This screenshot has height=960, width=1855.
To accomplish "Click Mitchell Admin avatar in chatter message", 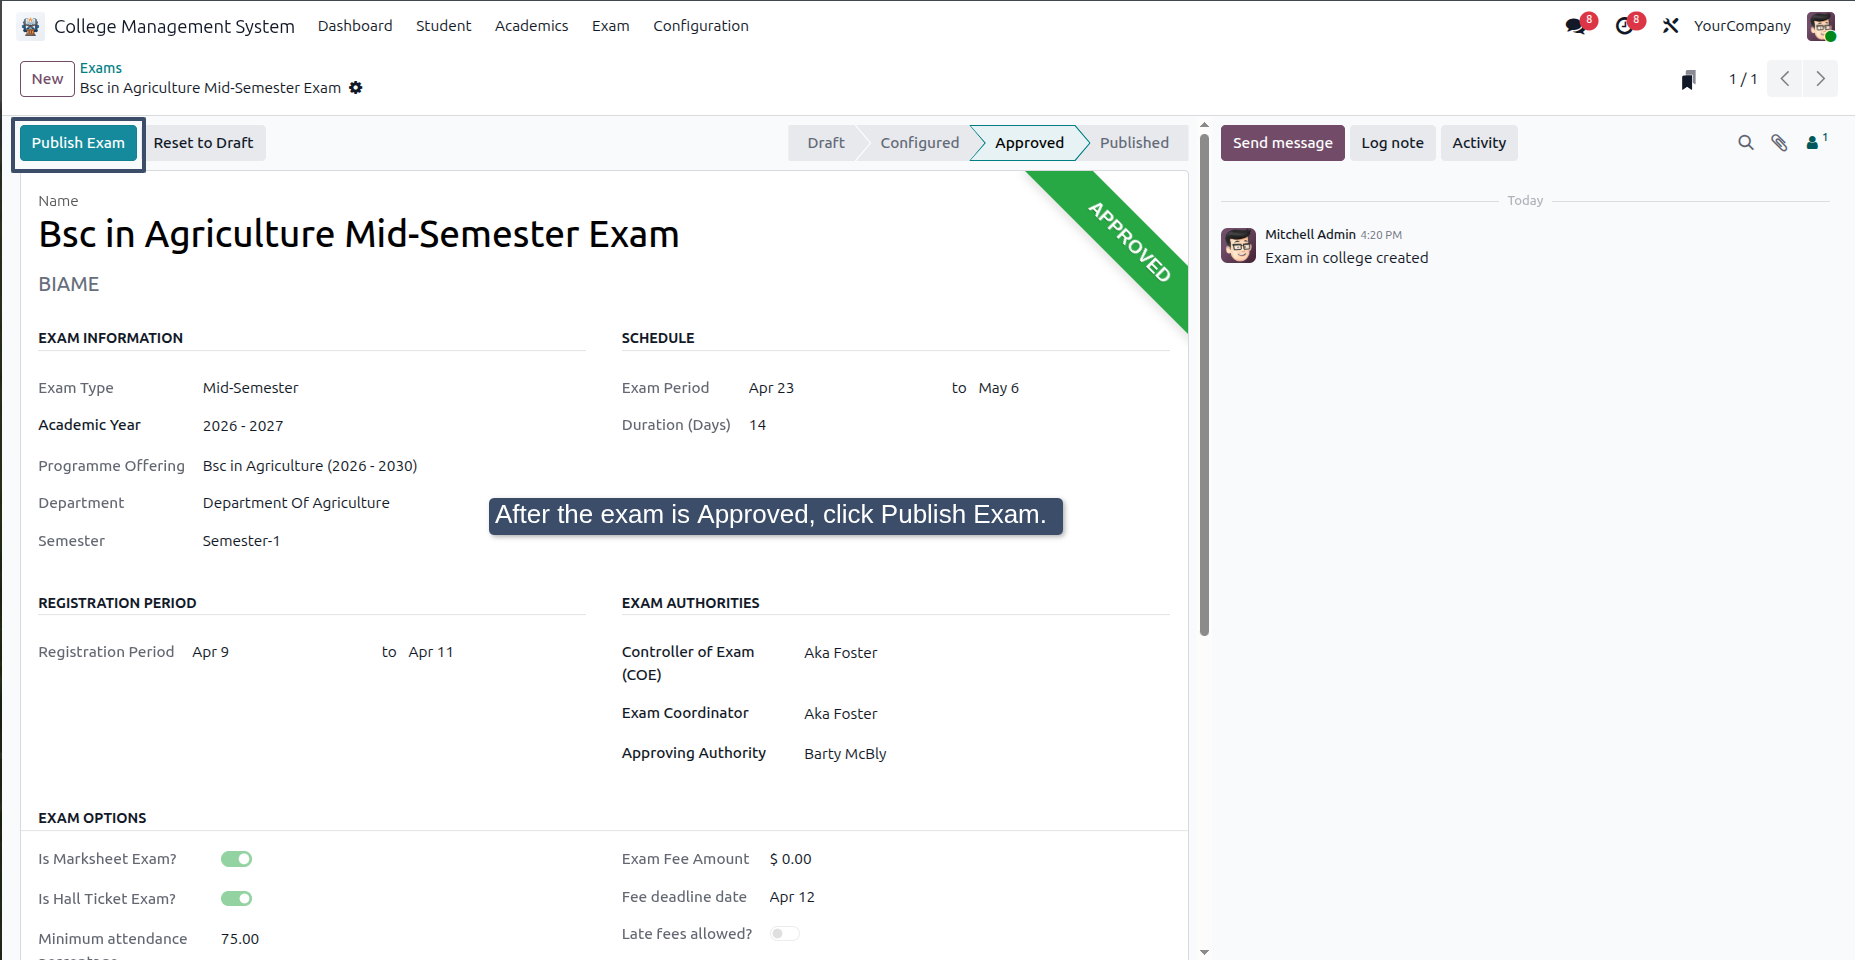I will (1238, 245).
